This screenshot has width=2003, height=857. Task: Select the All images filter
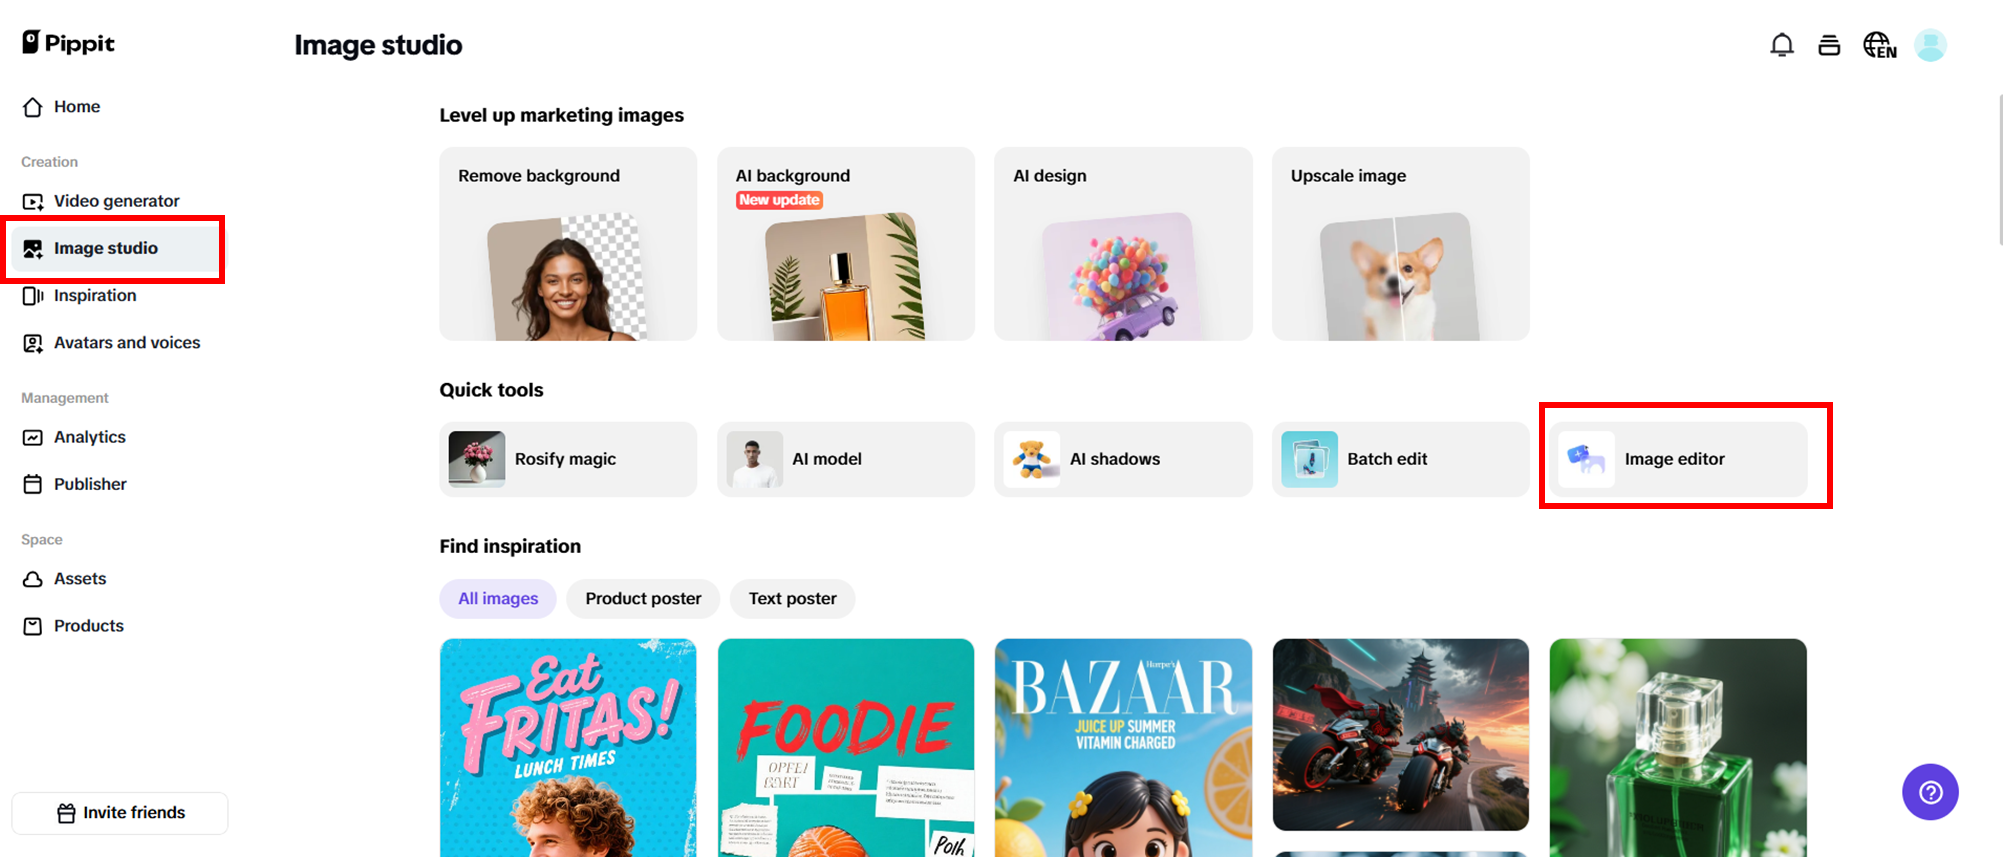[498, 598]
